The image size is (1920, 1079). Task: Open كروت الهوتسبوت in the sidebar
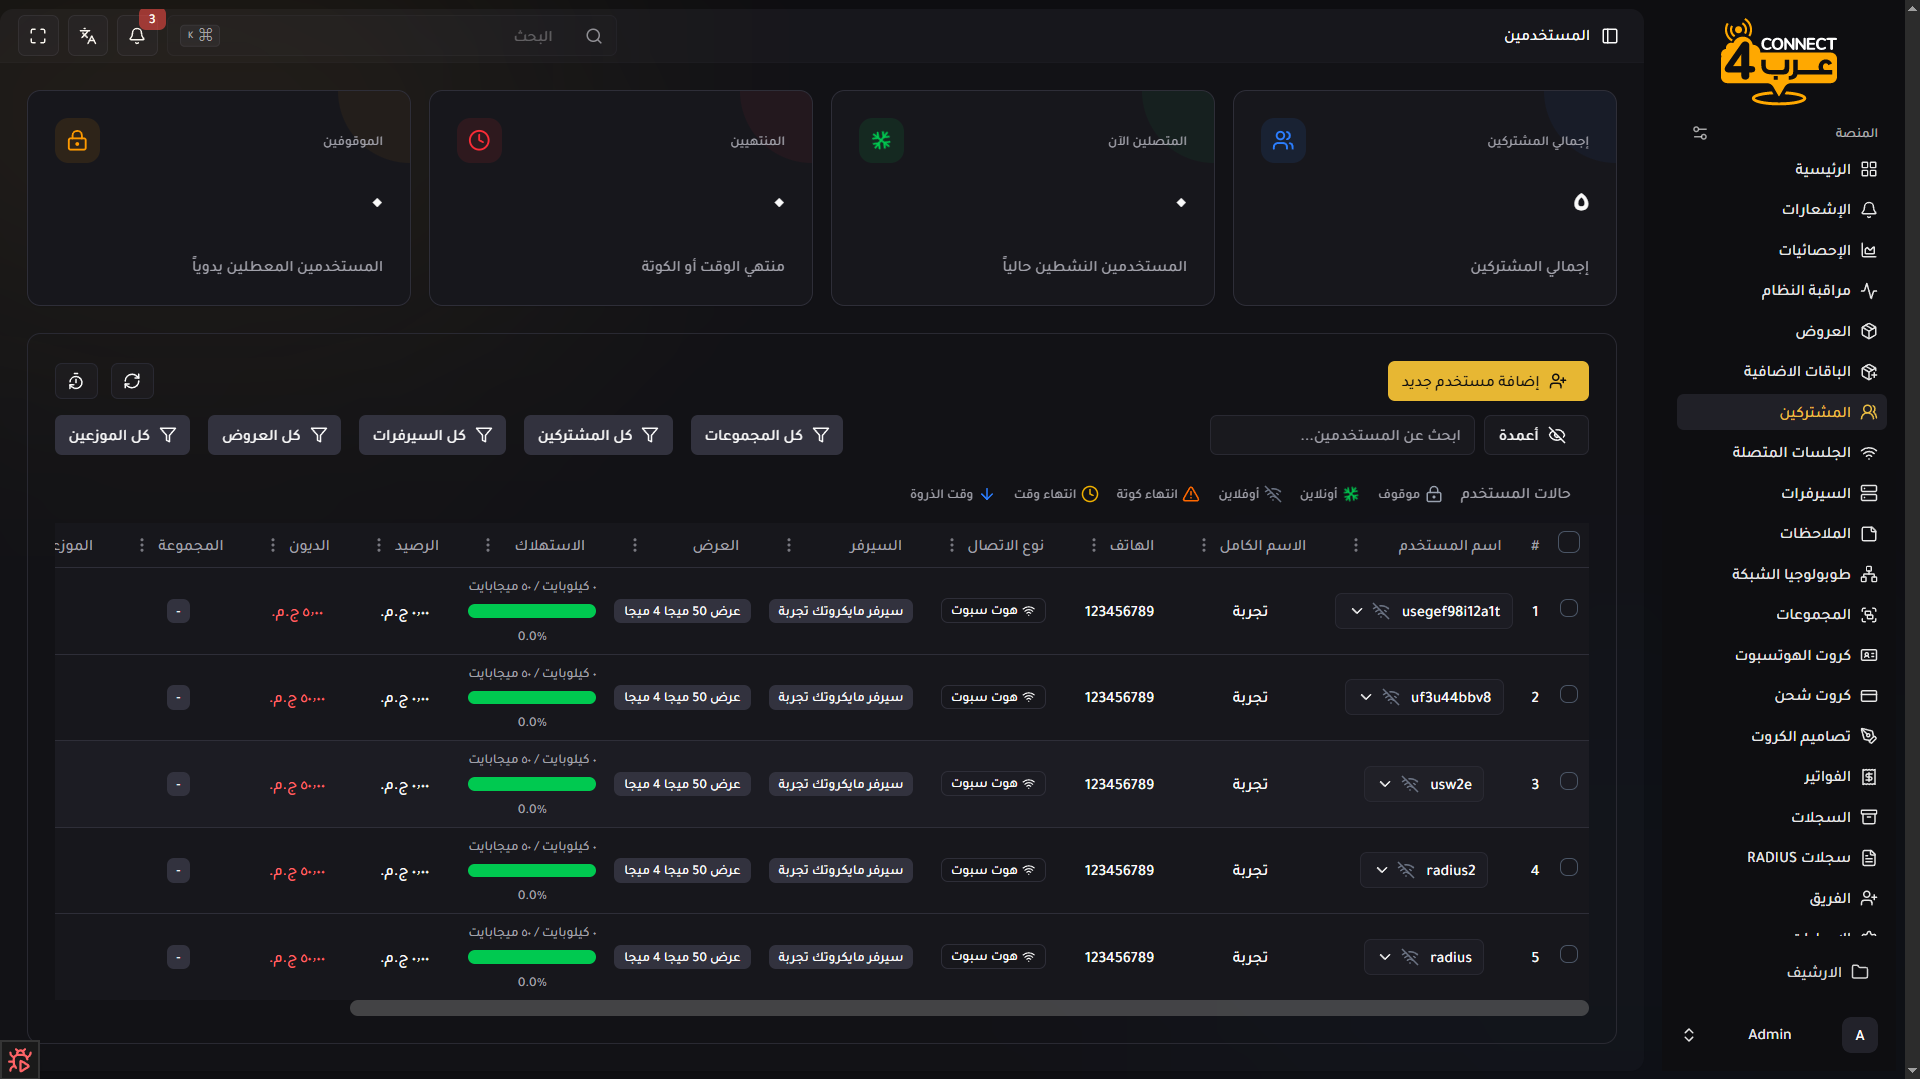pos(1782,655)
